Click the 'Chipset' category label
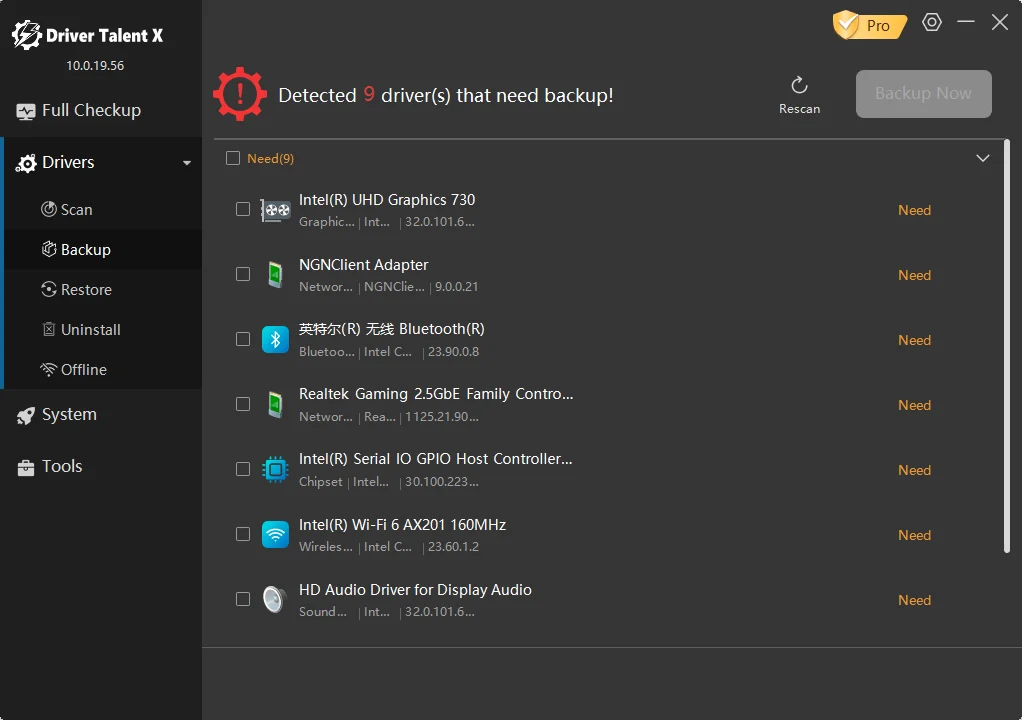The width and height of the screenshot is (1022, 720). click(x=320, y=482)
